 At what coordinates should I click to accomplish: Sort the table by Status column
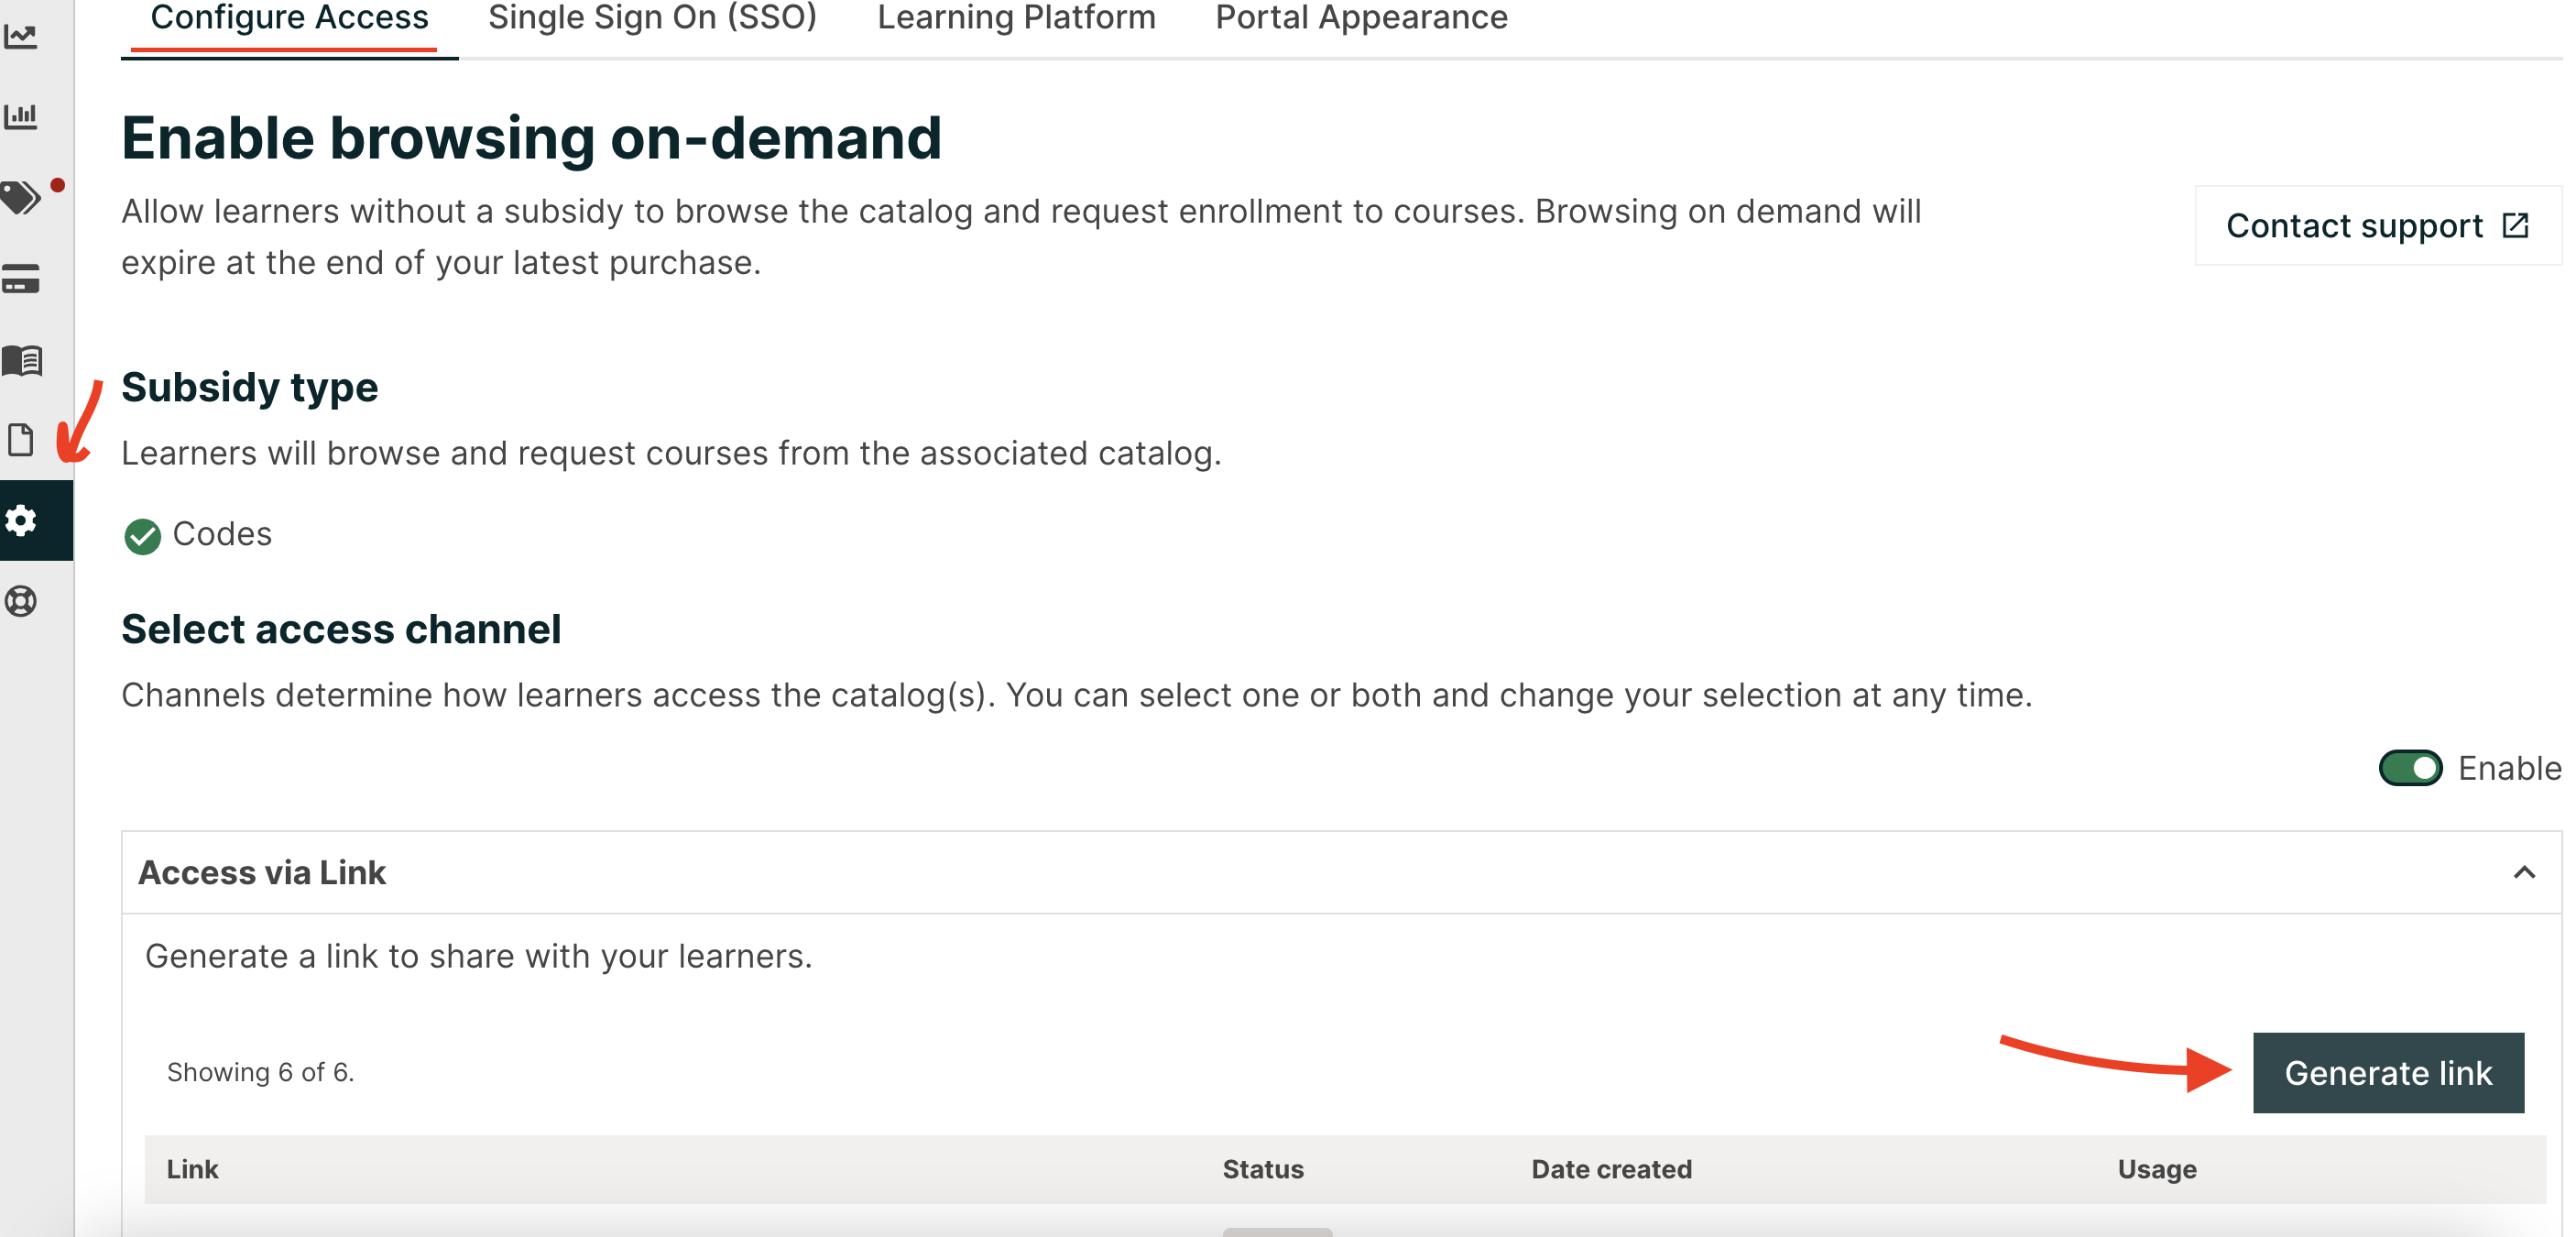[x=1263, y=1169]
